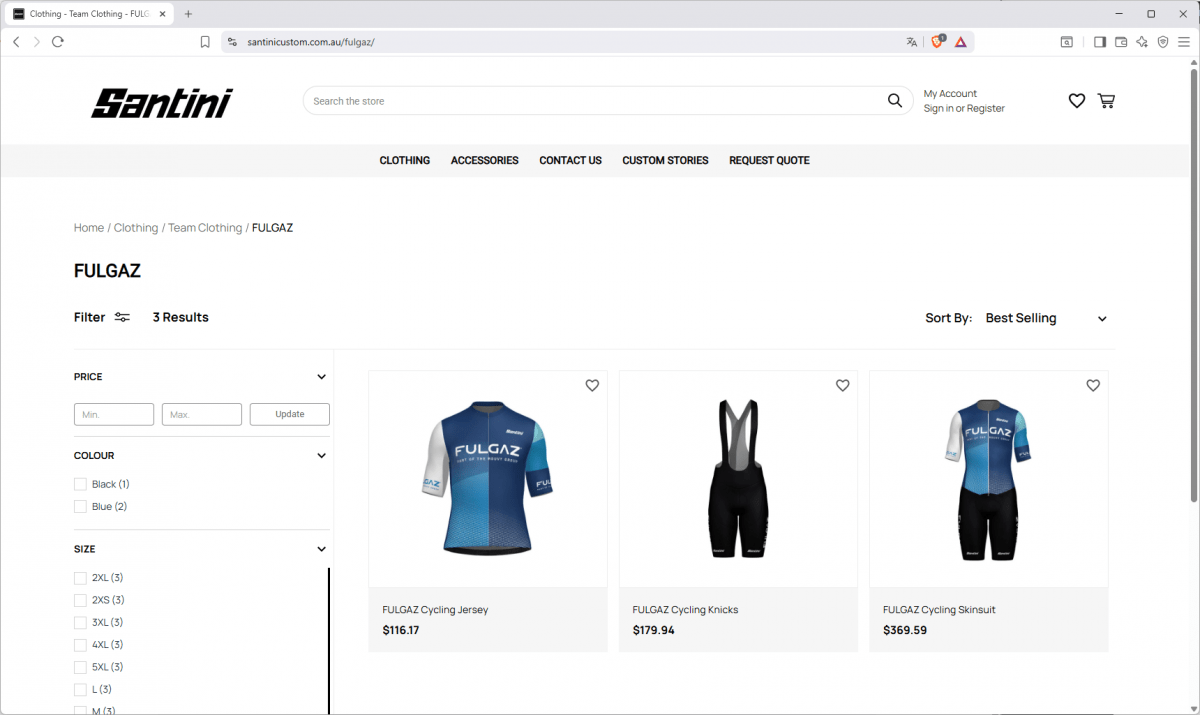Click the search magnifier icon
1200x715 pixels.
pyautogui.click(x=894, y=101)
